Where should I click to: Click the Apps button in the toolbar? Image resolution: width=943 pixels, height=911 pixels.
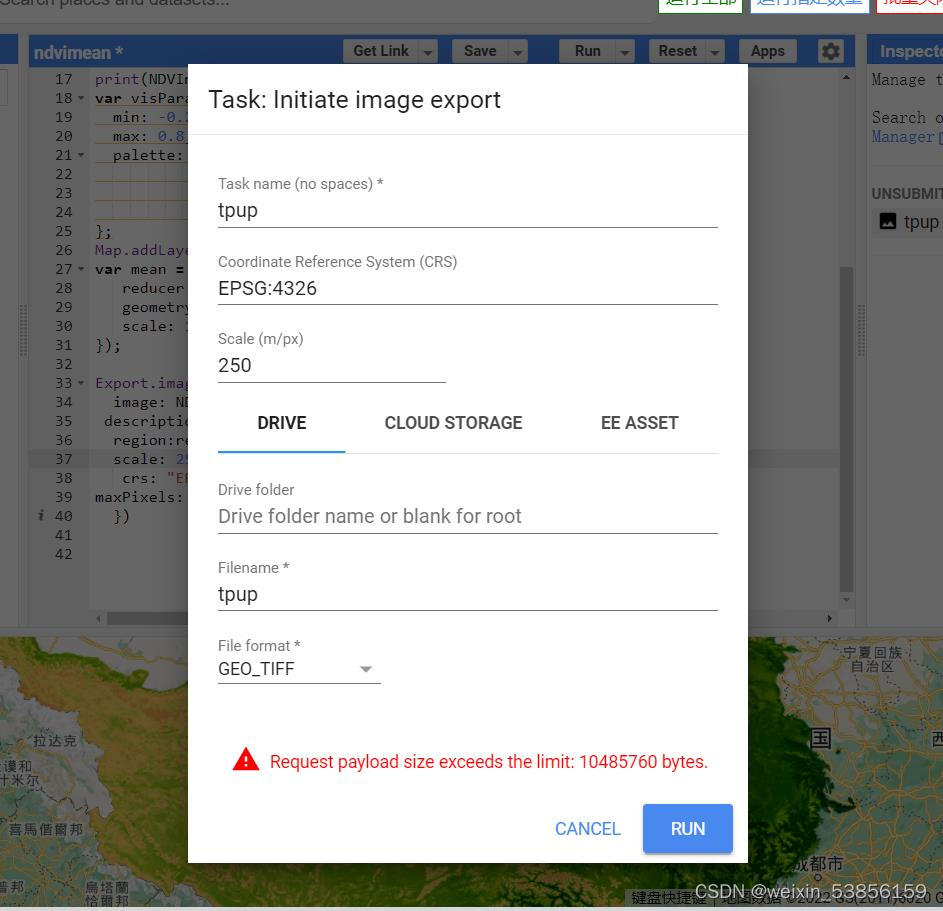[767, 51]
